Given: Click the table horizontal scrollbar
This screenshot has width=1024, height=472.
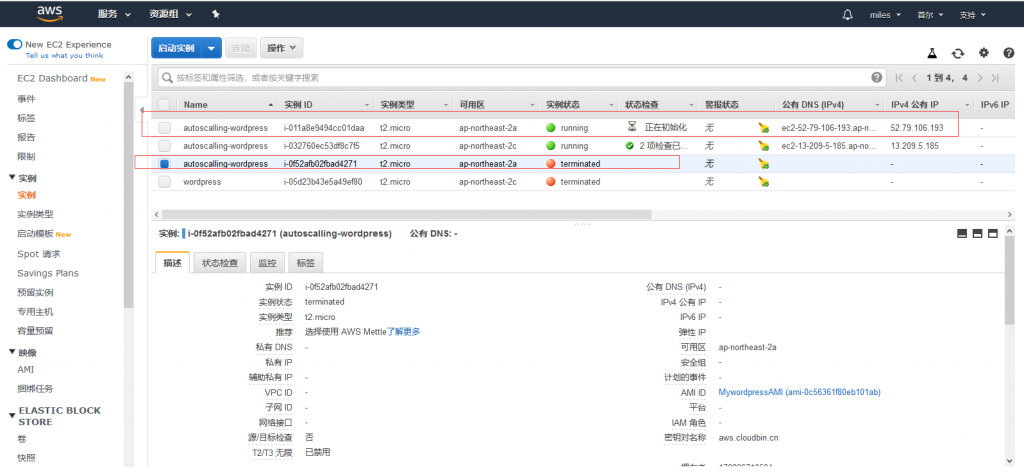Looking at the screenshot, I should point(406,214).
